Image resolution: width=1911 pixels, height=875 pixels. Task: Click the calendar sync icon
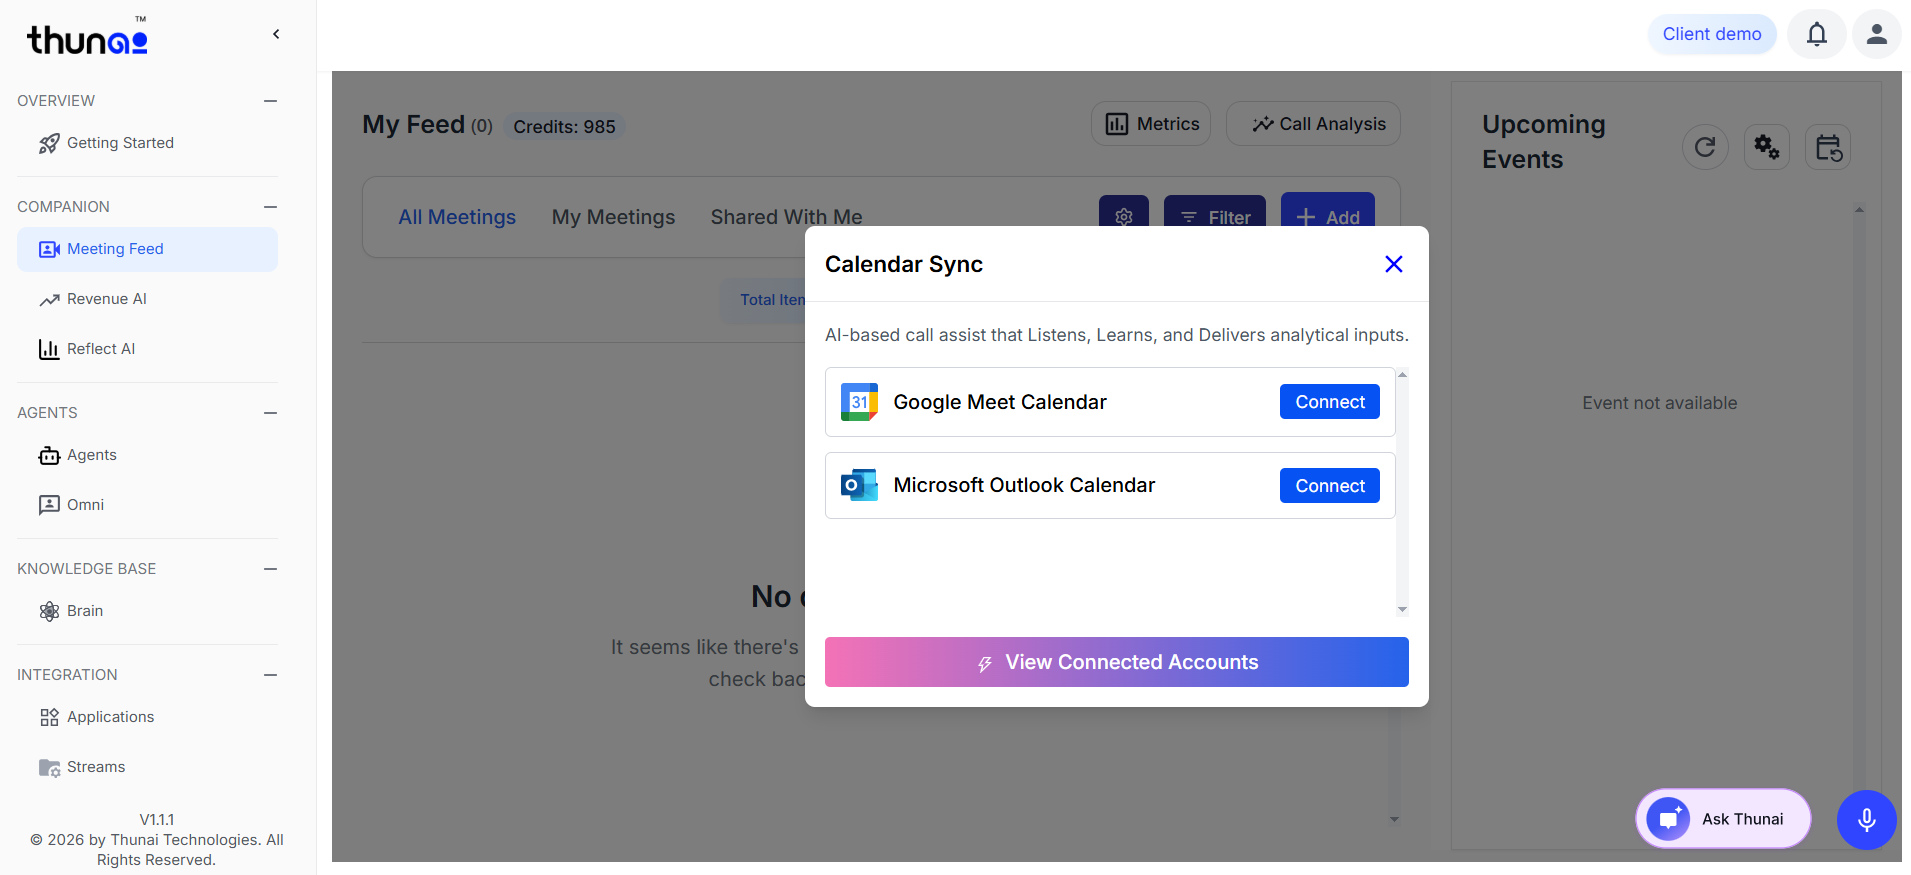click(x=1828, y=148)
